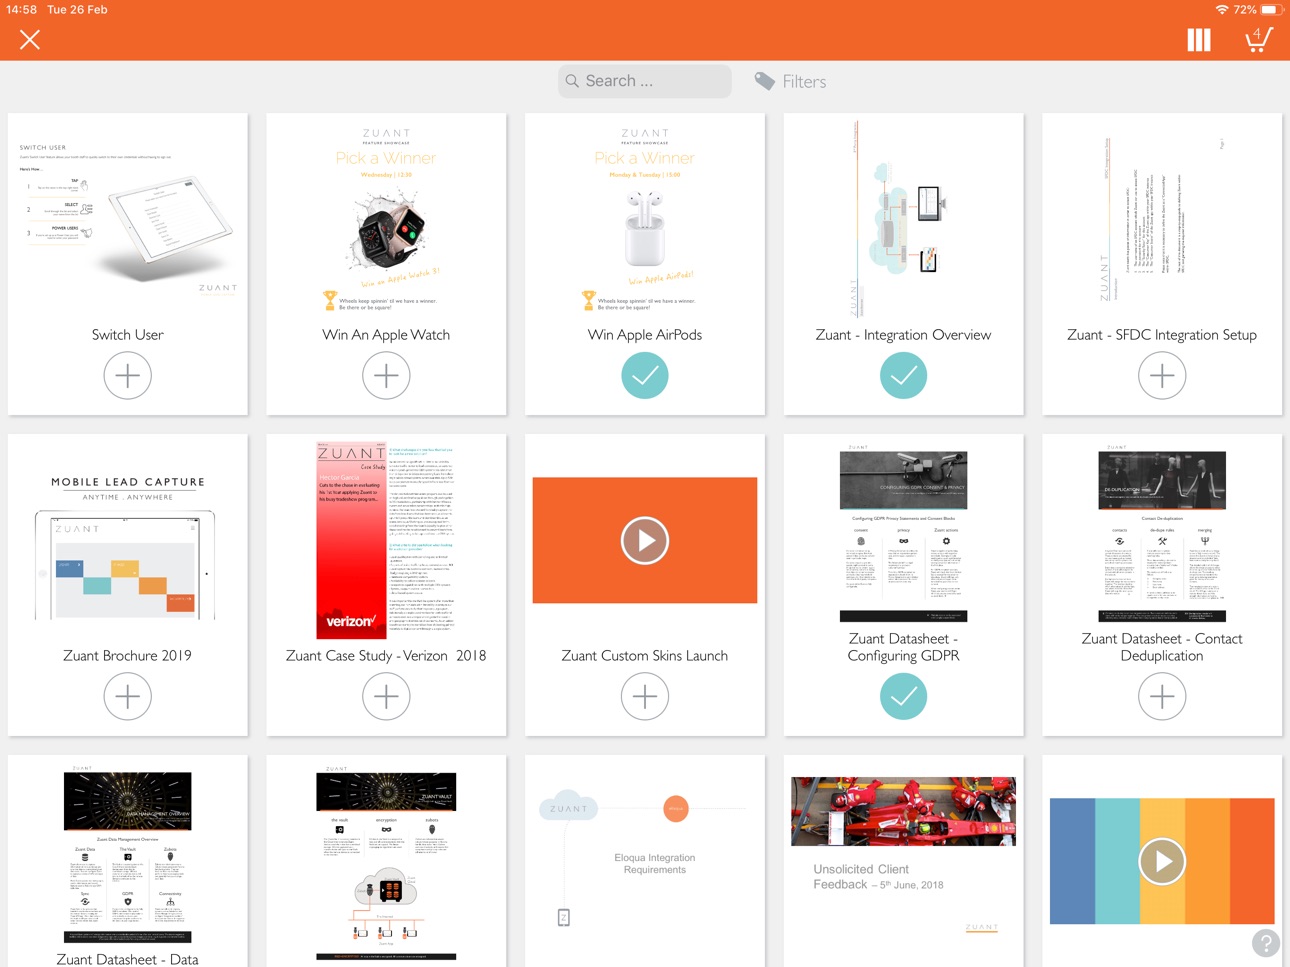This screenshot has width=1290, height=967.
Task: Click the 'Switch User' title text
Action: pos(128,335)
